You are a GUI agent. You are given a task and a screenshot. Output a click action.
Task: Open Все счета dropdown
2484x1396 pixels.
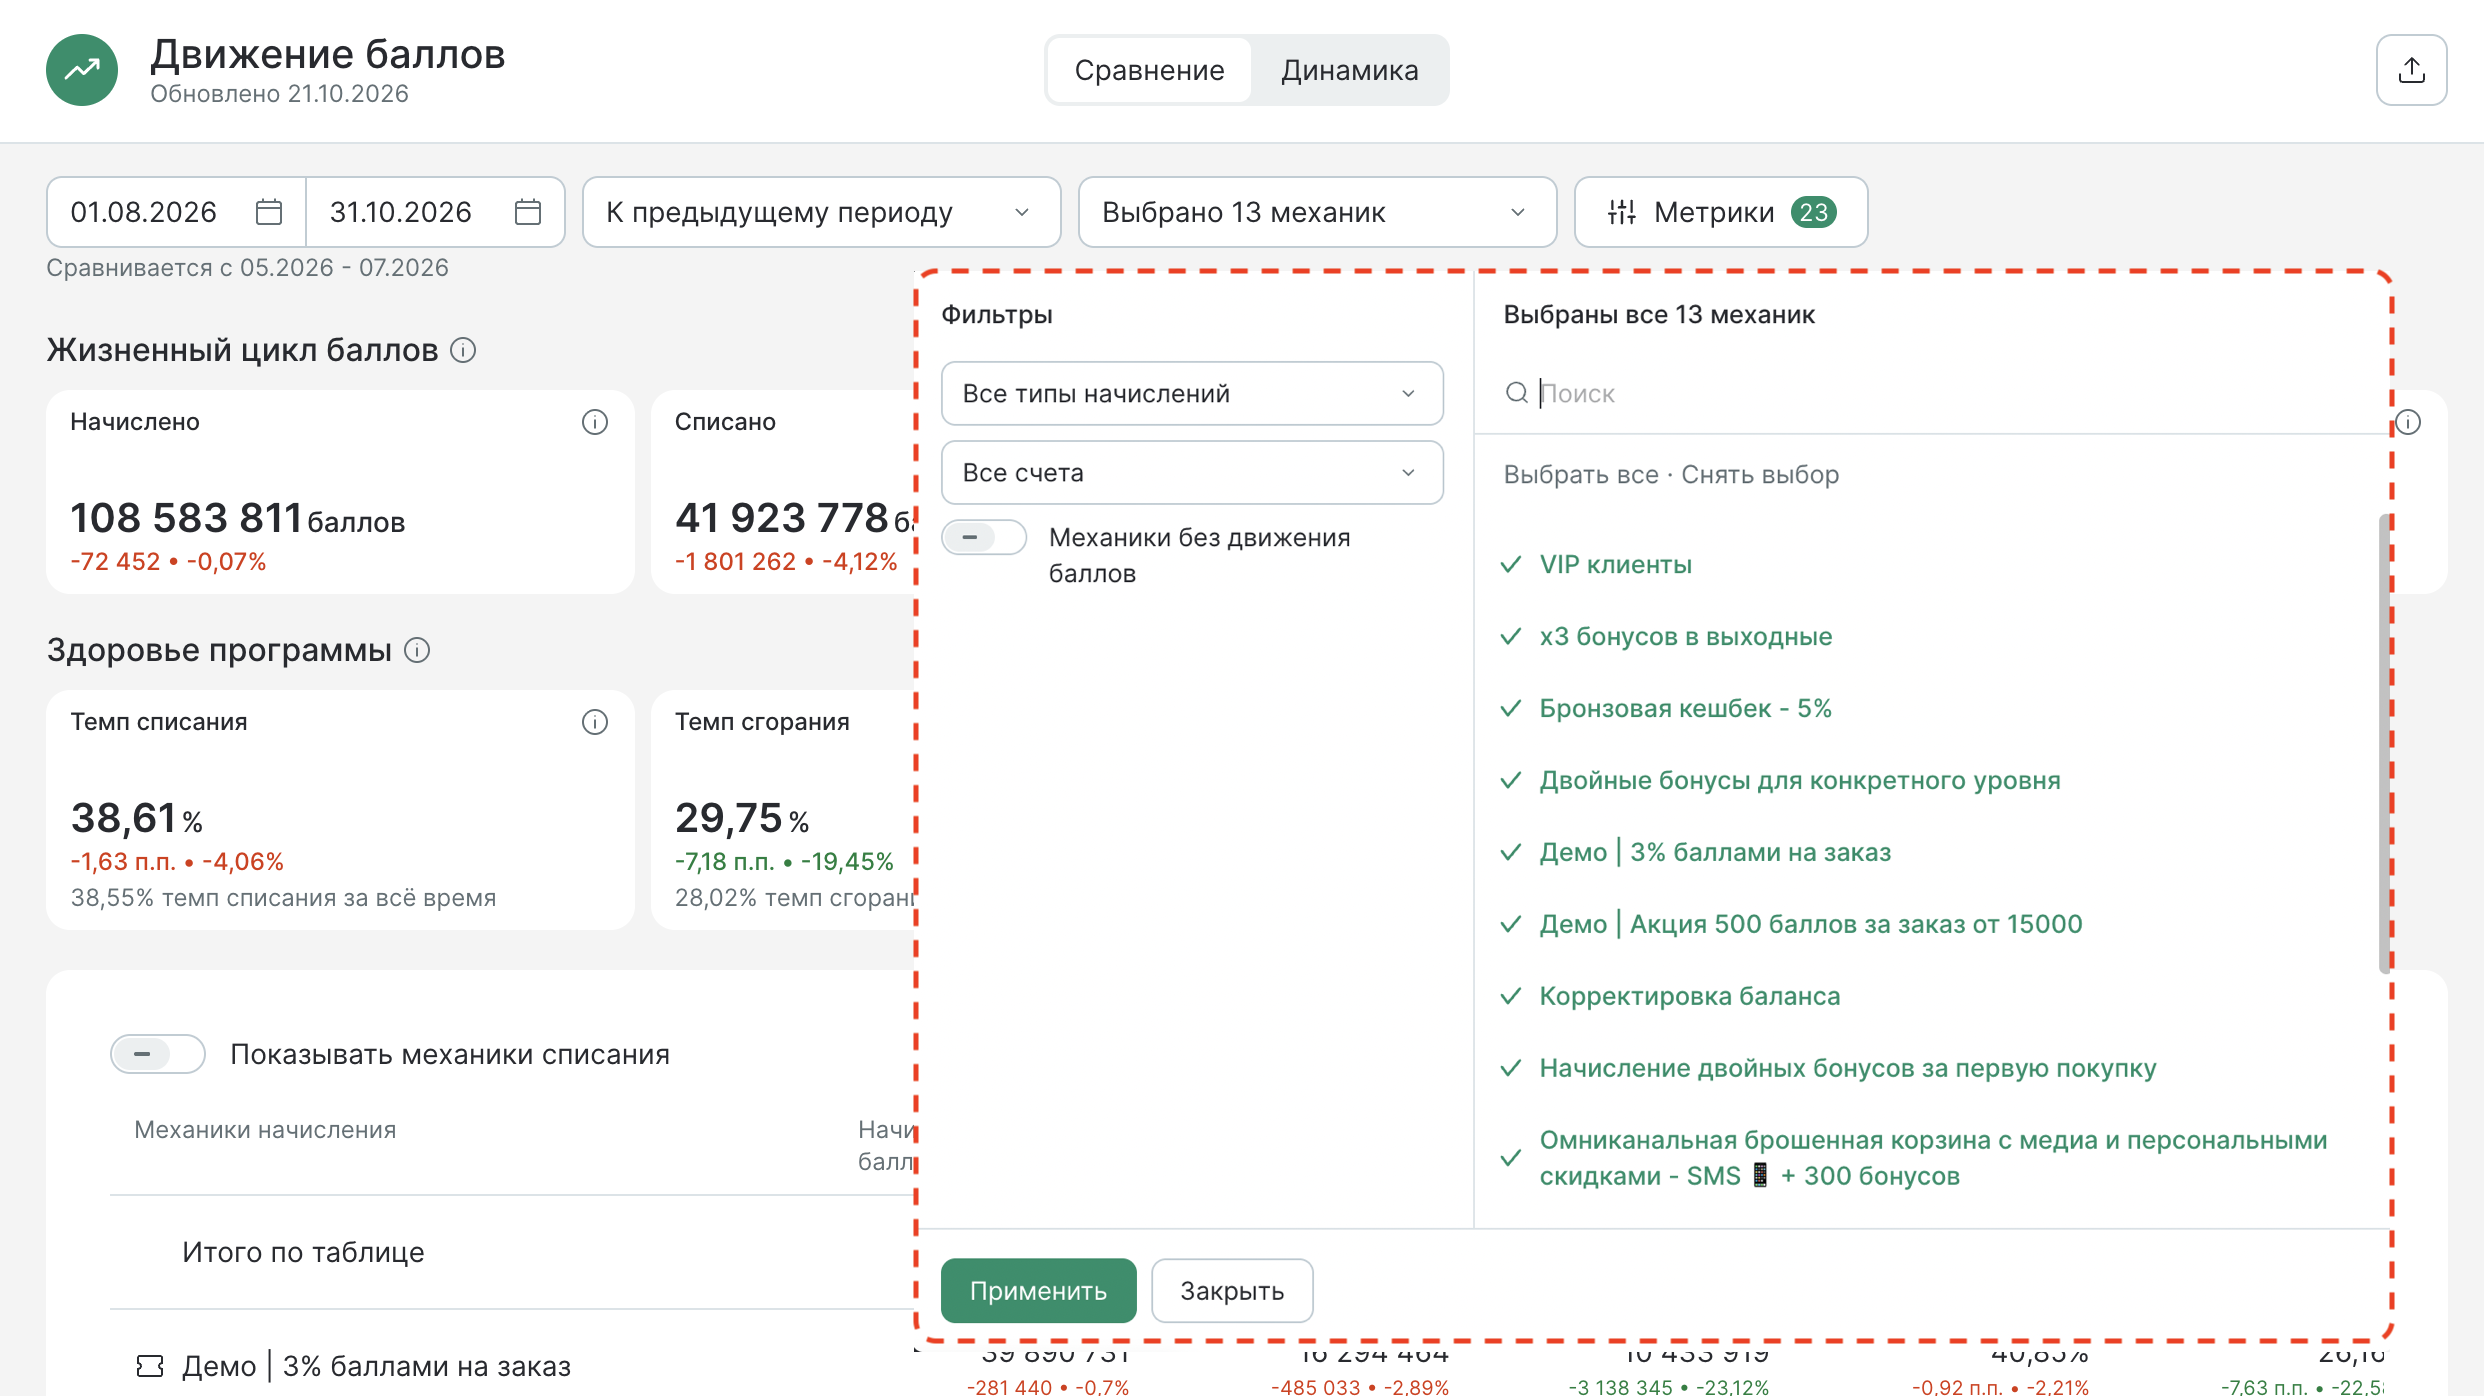click(1192, 472)
